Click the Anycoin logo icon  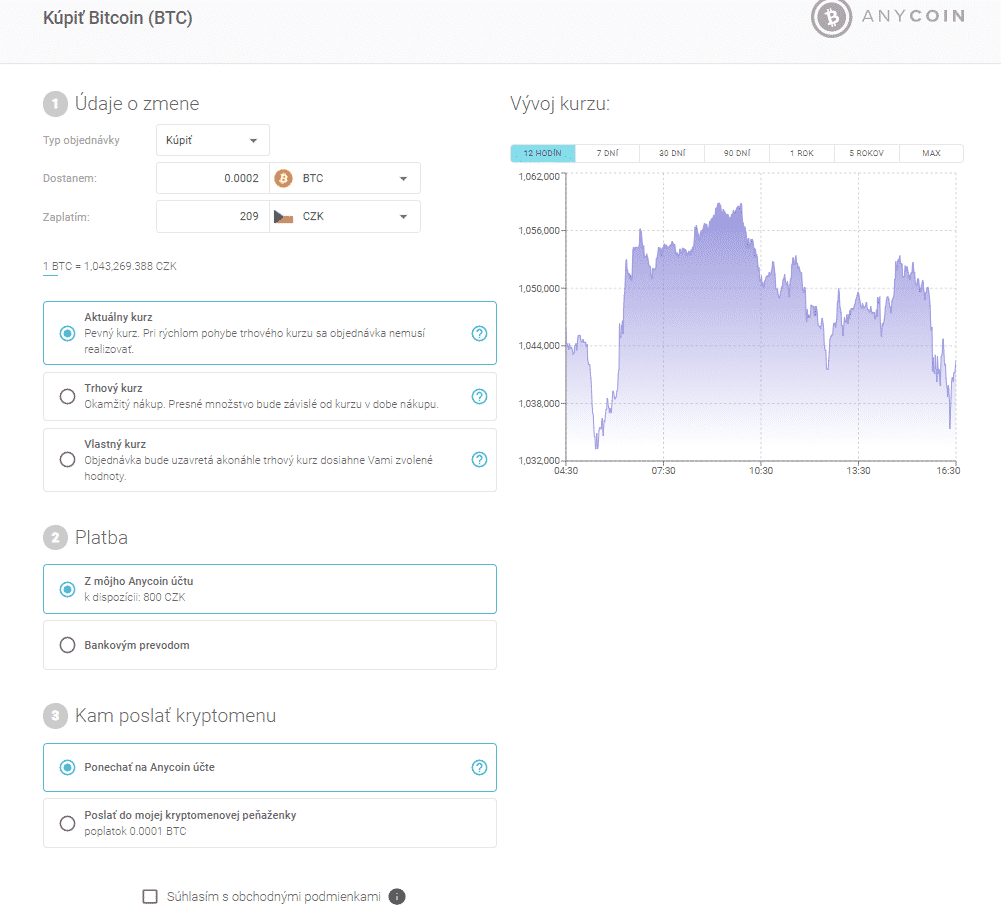click(x=830, y=18)
